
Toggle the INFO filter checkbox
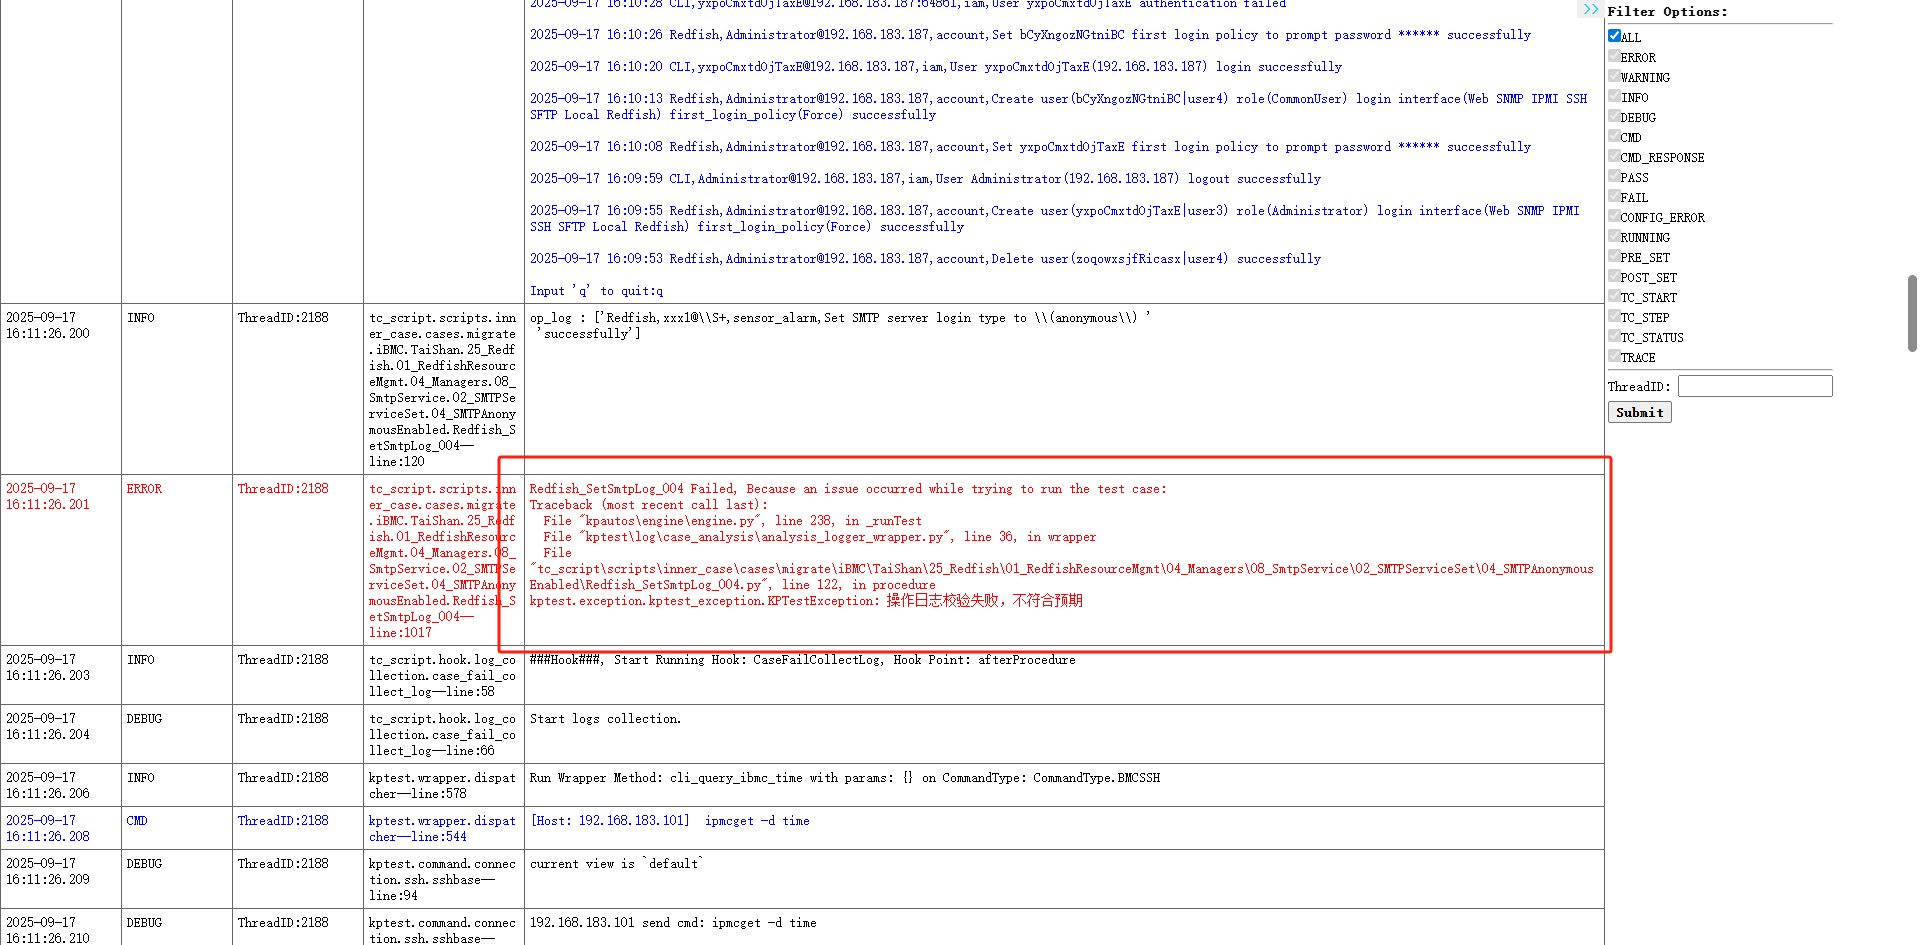(x=1614, y=96)
